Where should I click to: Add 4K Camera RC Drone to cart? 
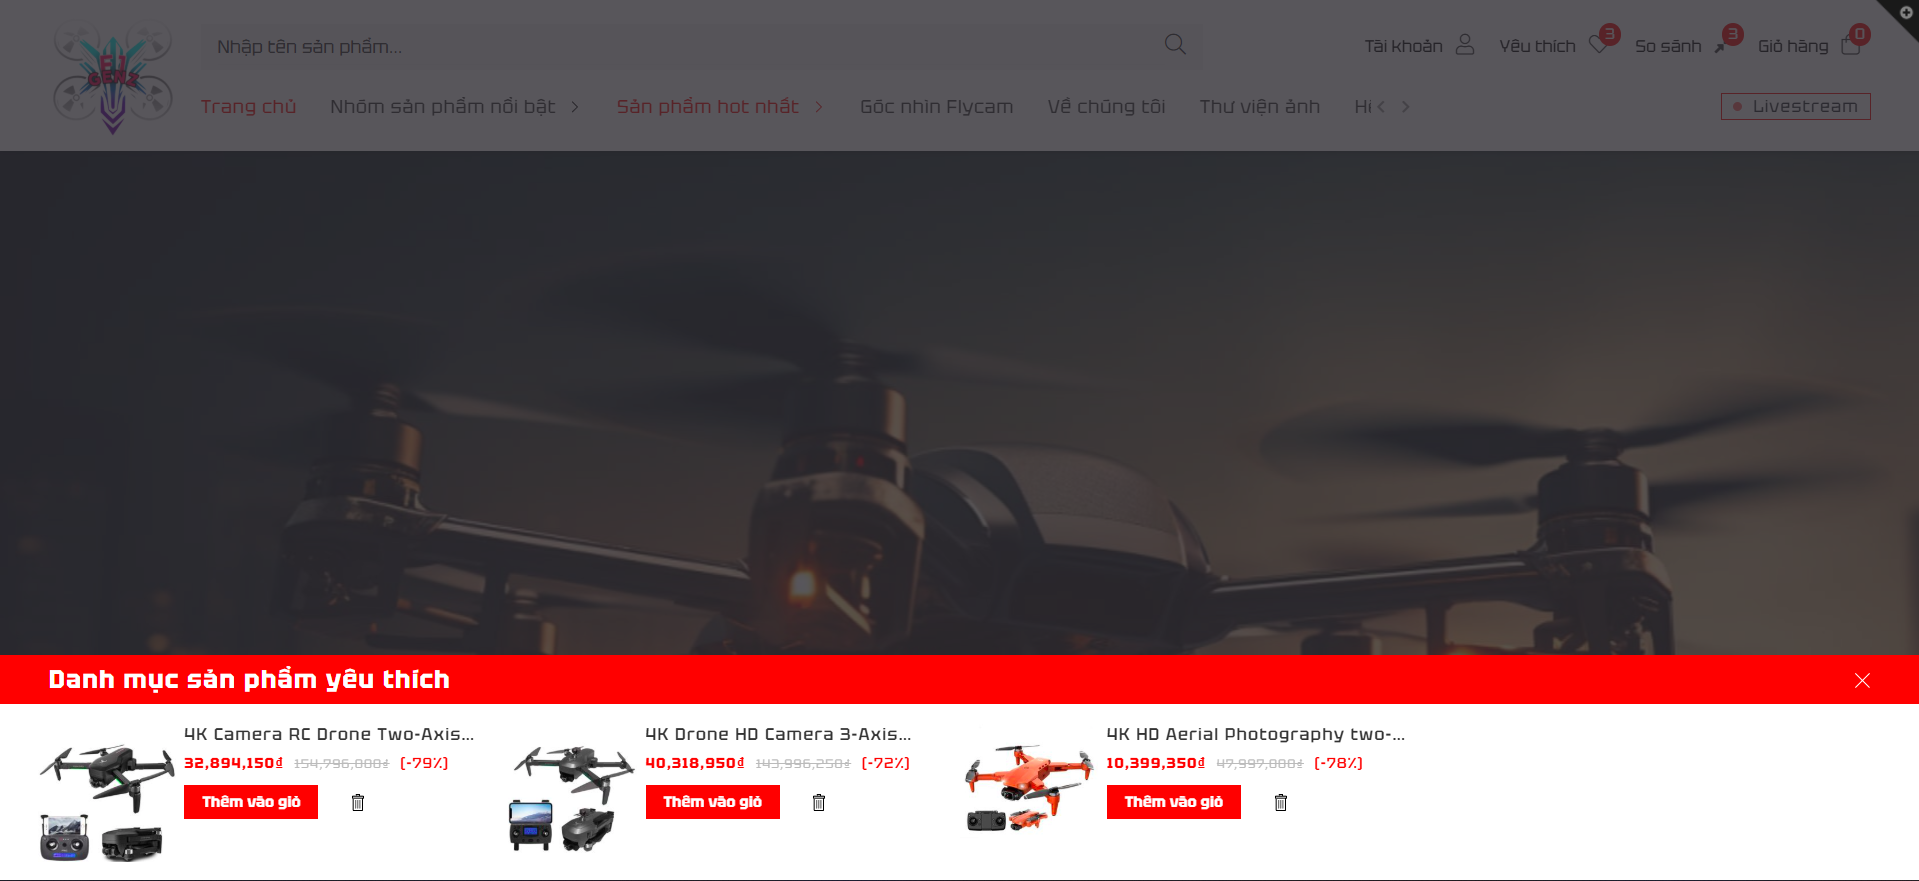click(x=251, y=802)
